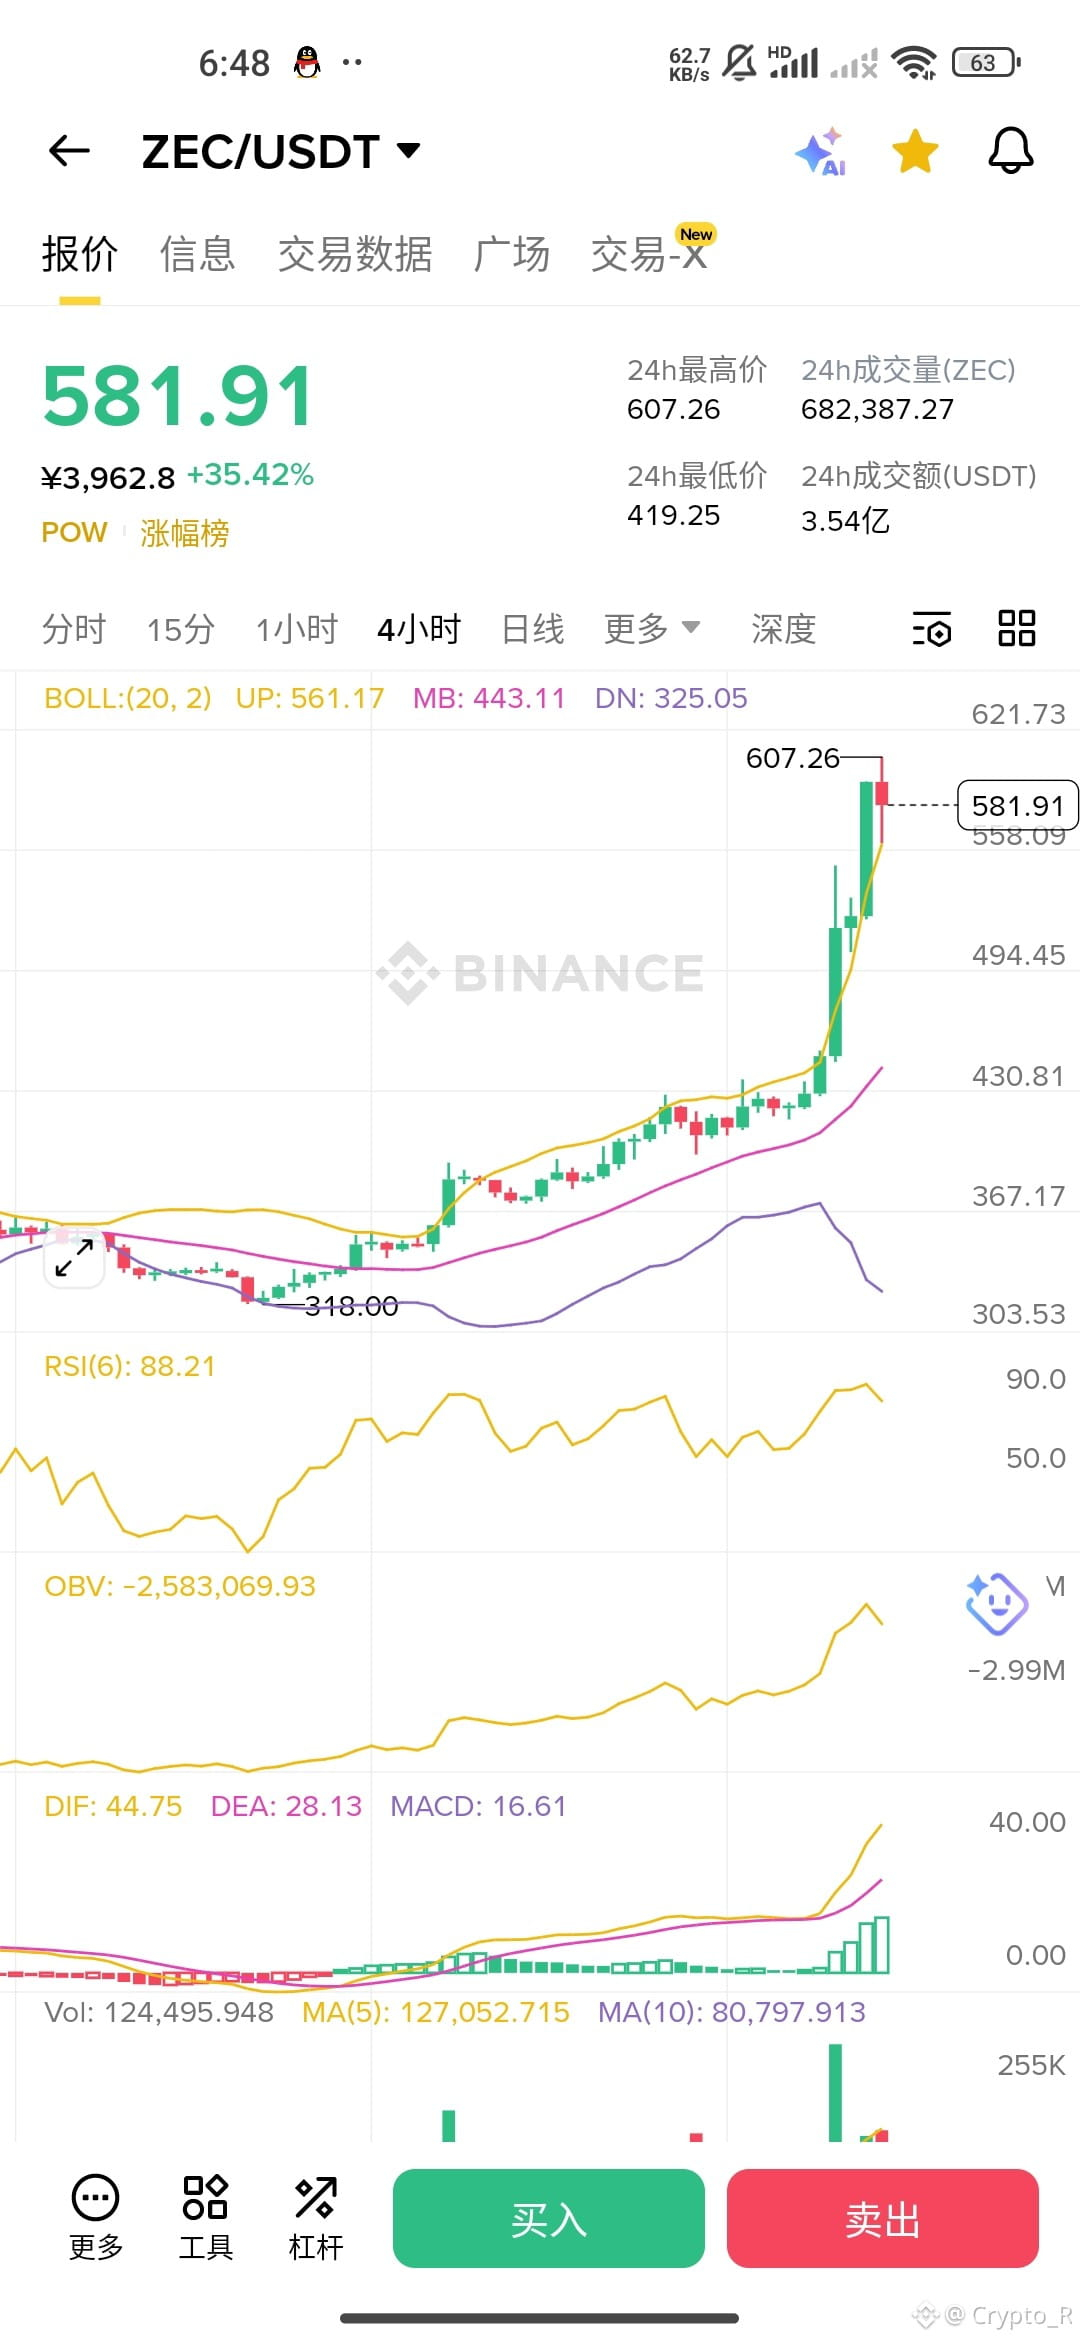Tap the current price tag 581.91 on chart
This screenshot has width=1080, height=2340.
[x=1017, y=805]
